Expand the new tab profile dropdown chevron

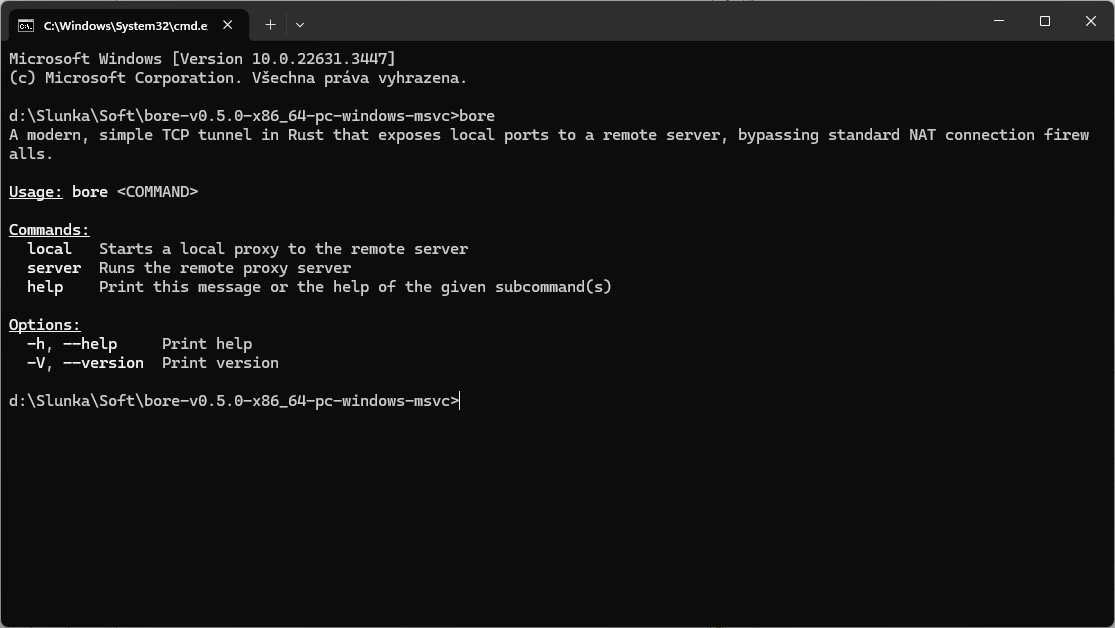pyautogui.click(x=300, y=24)
